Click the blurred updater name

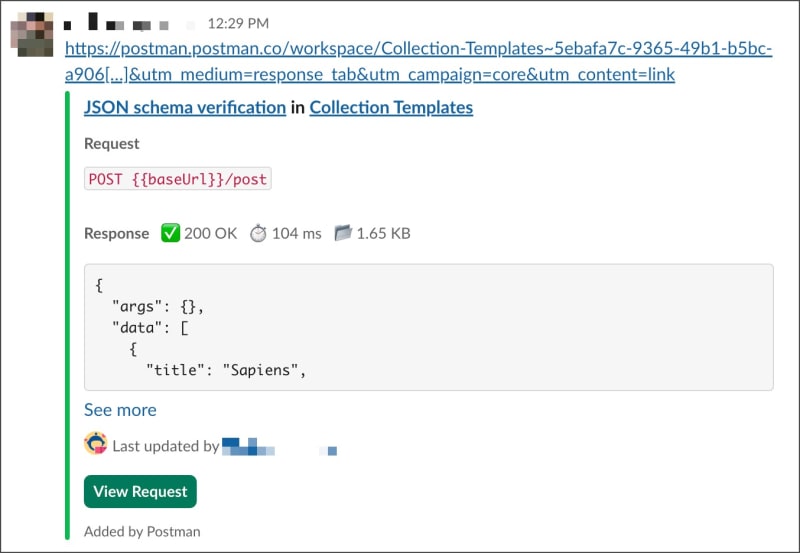point(280,446)
